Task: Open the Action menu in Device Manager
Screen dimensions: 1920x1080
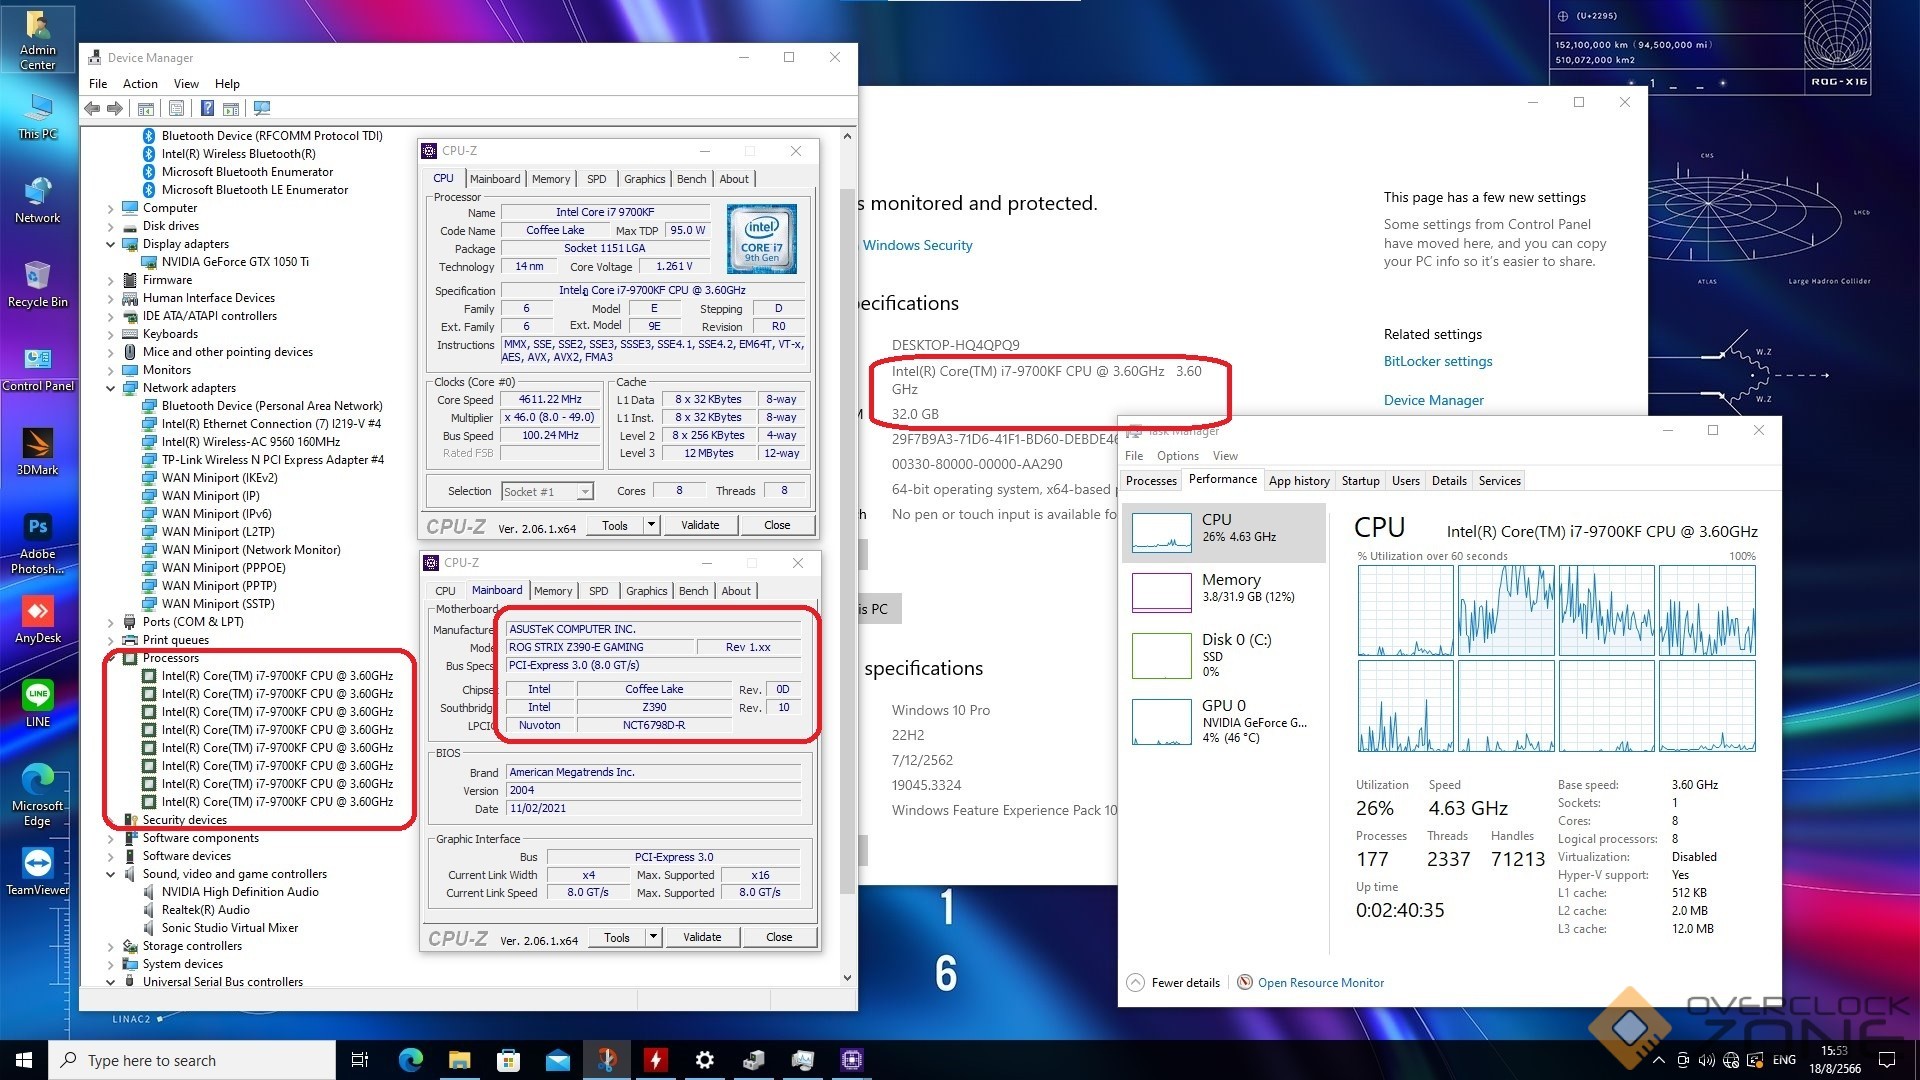Action: (140, 84)
